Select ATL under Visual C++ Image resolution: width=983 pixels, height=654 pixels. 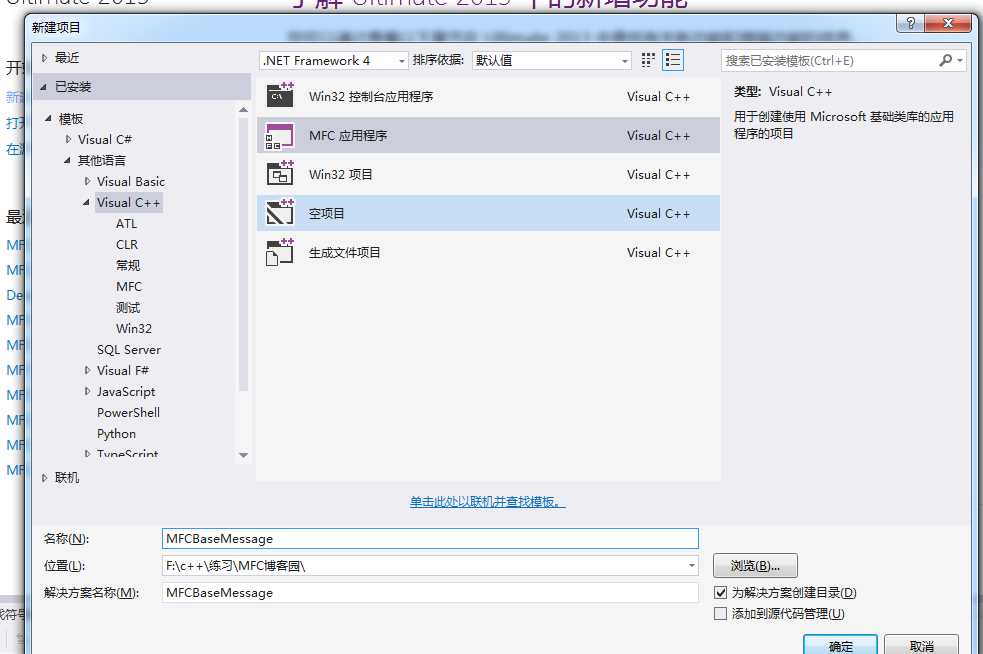click(127, 224)
